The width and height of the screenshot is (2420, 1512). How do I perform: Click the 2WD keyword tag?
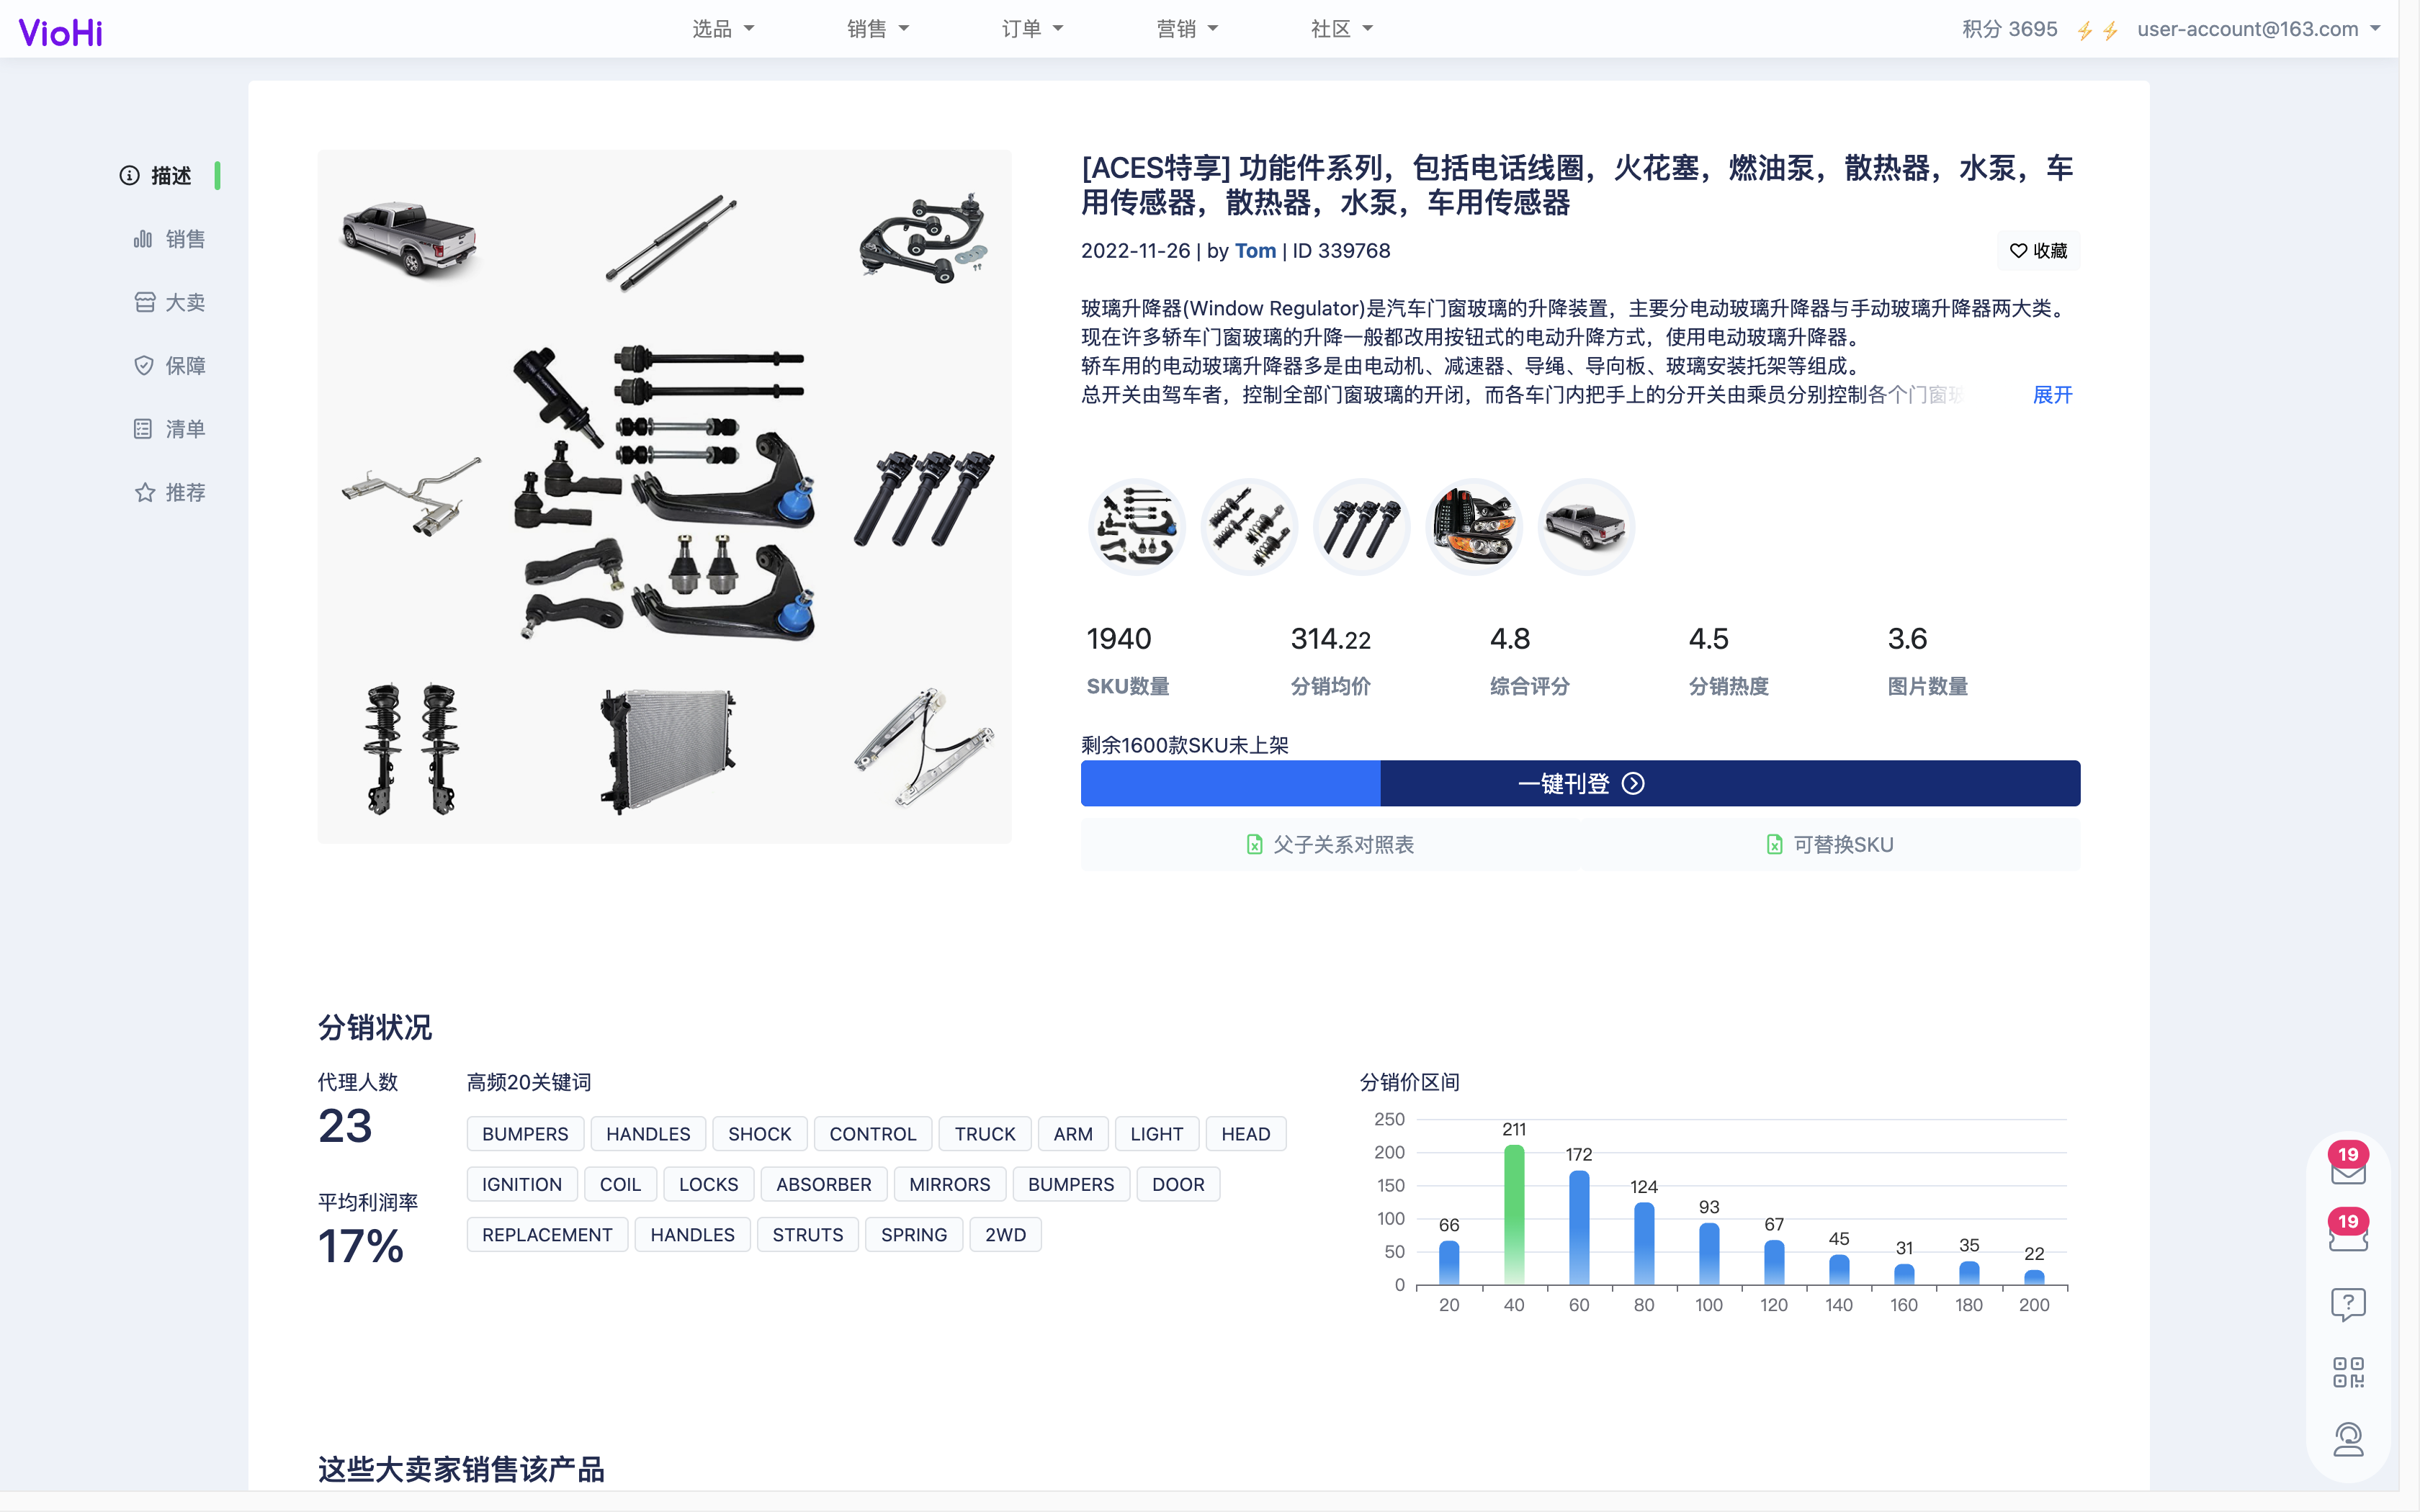tap(1005, 1235)
